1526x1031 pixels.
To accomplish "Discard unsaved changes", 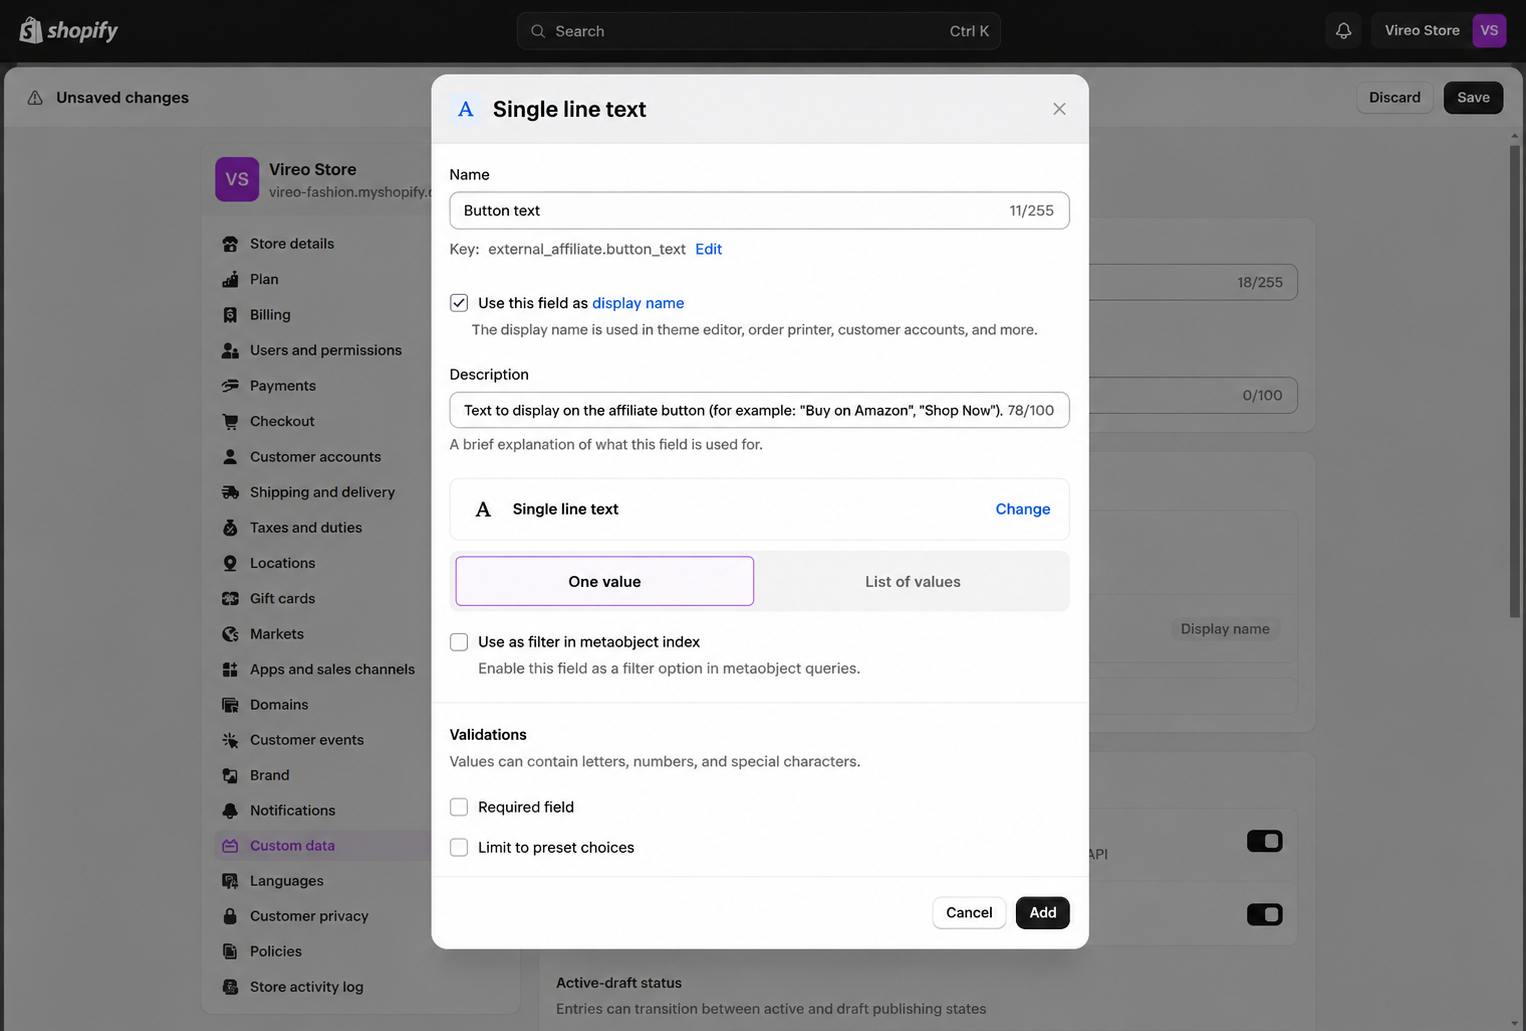I will 1395,97.
